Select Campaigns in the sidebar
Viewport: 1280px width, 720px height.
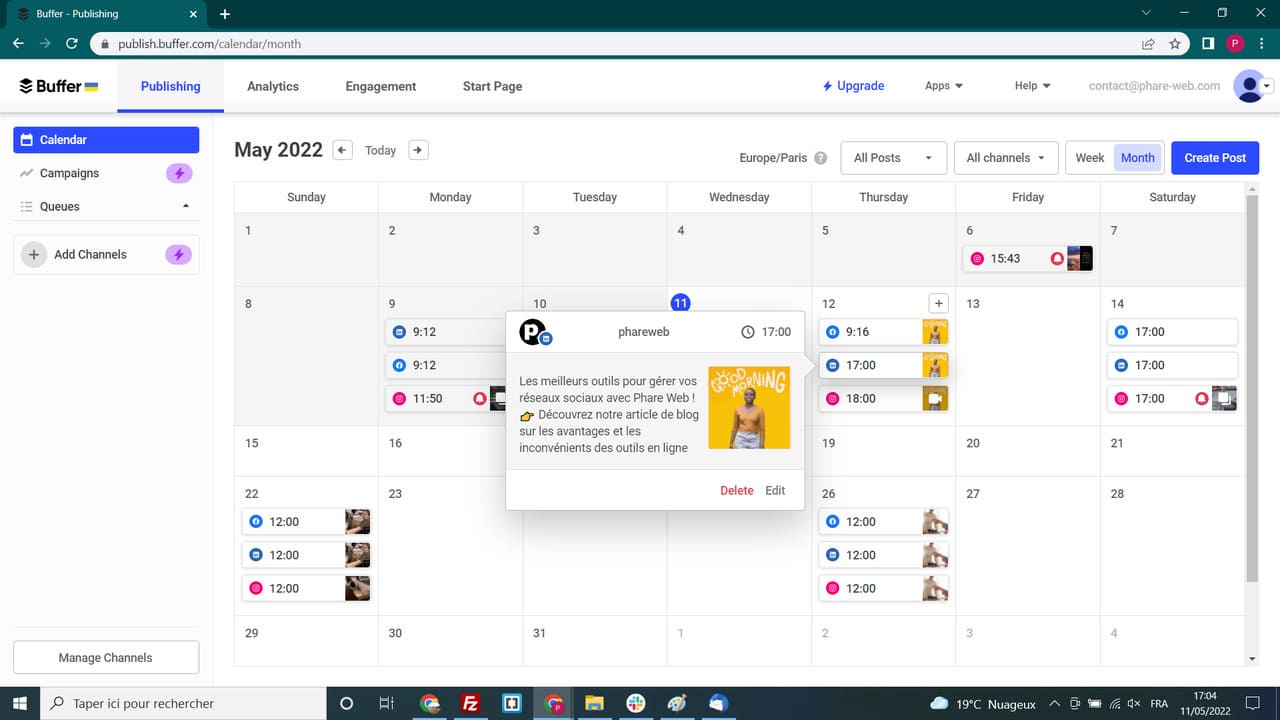pos(69,173)
